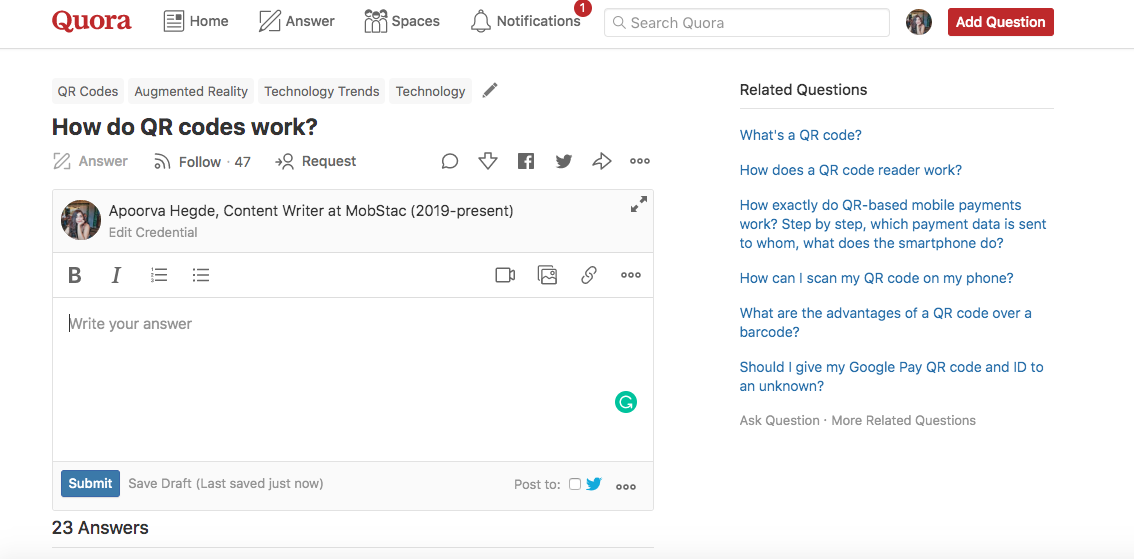This screenshot has width=1134, height=559.
Task: Submit the answer
Action: point(90,483)
